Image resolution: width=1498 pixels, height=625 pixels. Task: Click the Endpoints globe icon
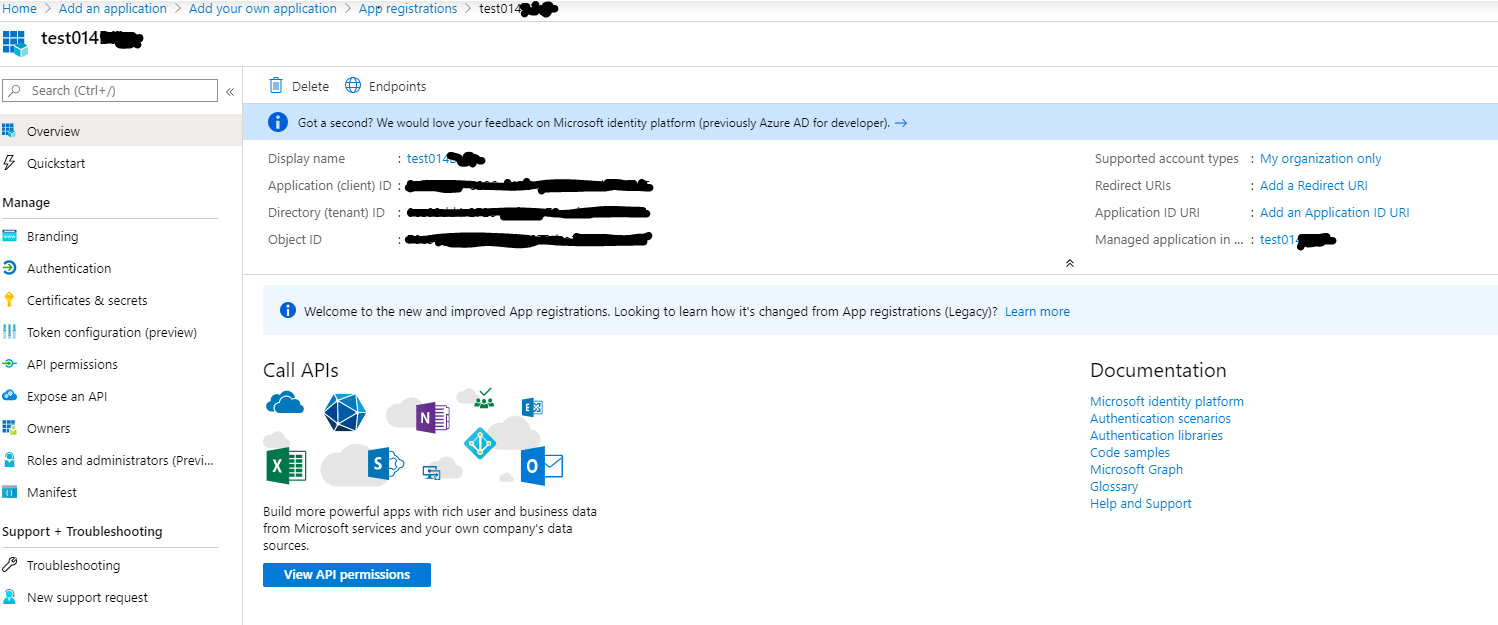tap(353, 86)
